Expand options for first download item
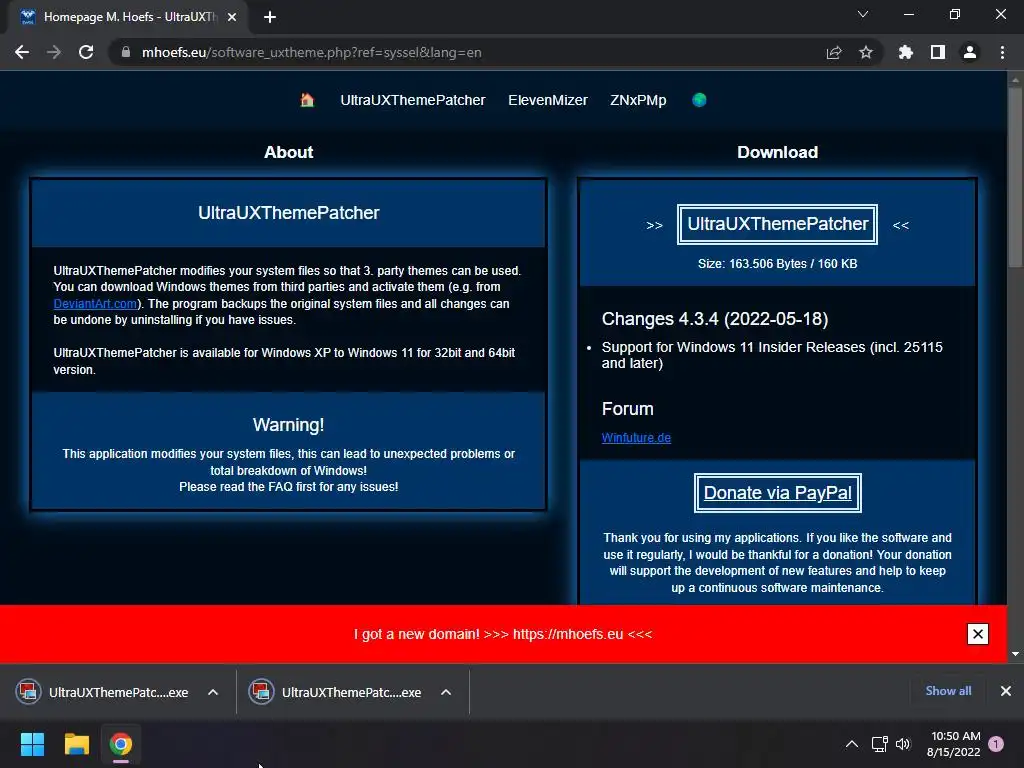The image size is (1024, 768). click(213, 692)
